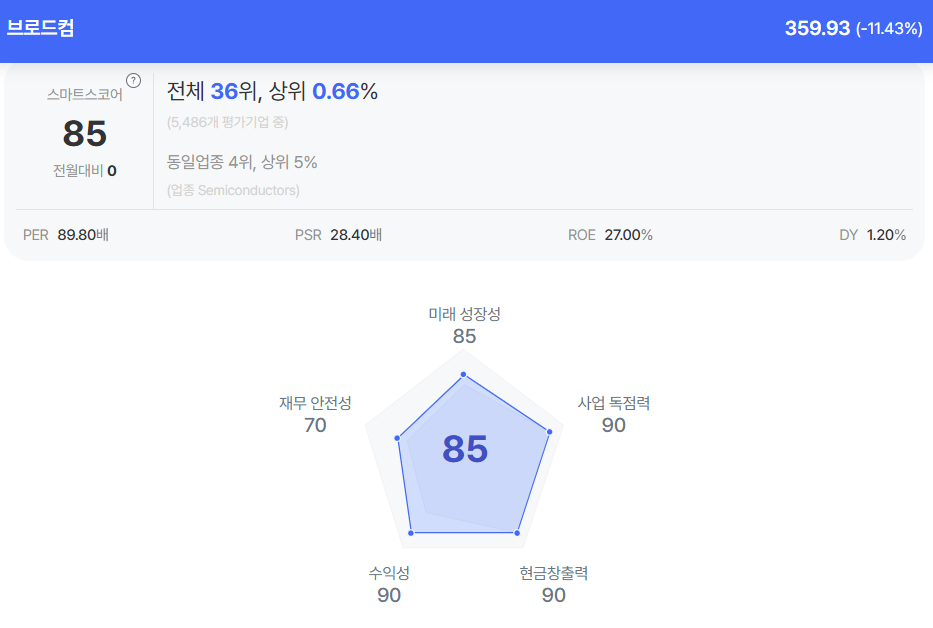933x628 pixels.
Task: Click the 수익성 radar label
Action: click(x=389, y=573)
